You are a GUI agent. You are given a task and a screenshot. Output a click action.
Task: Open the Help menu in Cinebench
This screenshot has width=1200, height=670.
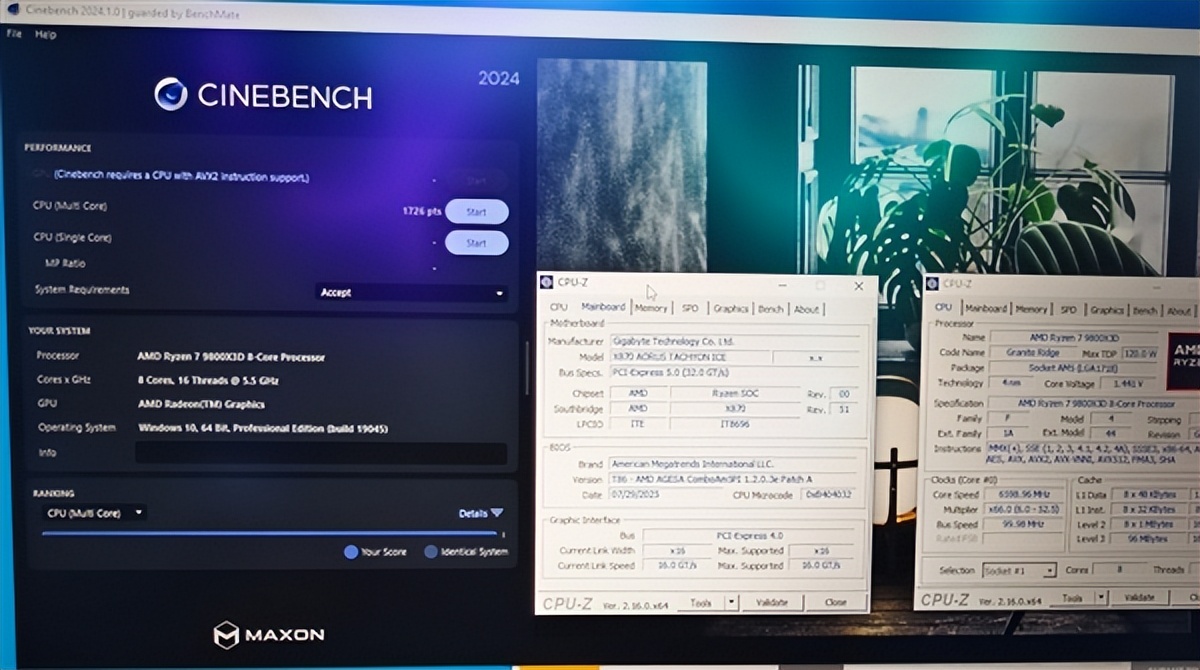45,34
